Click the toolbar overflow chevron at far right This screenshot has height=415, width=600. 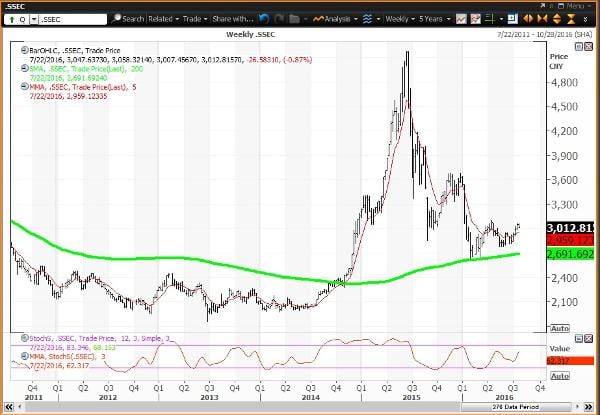tap(586, 18)
